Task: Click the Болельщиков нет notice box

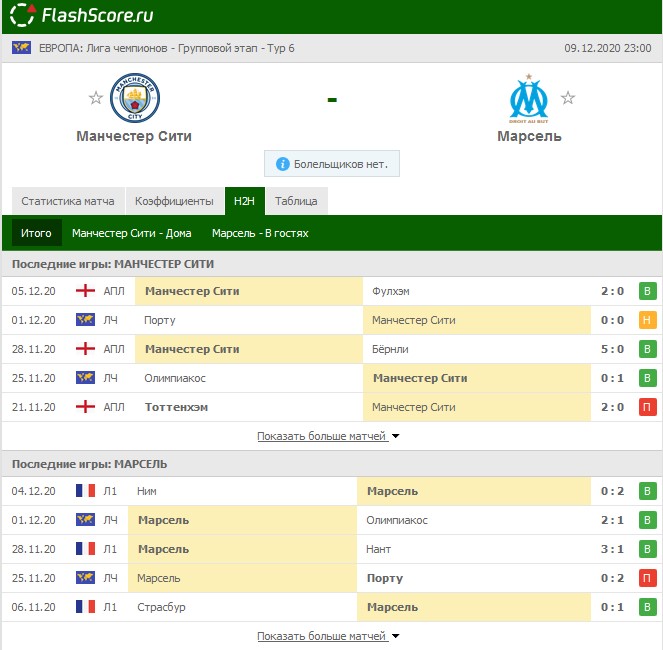Action: [x=332, y=164]
